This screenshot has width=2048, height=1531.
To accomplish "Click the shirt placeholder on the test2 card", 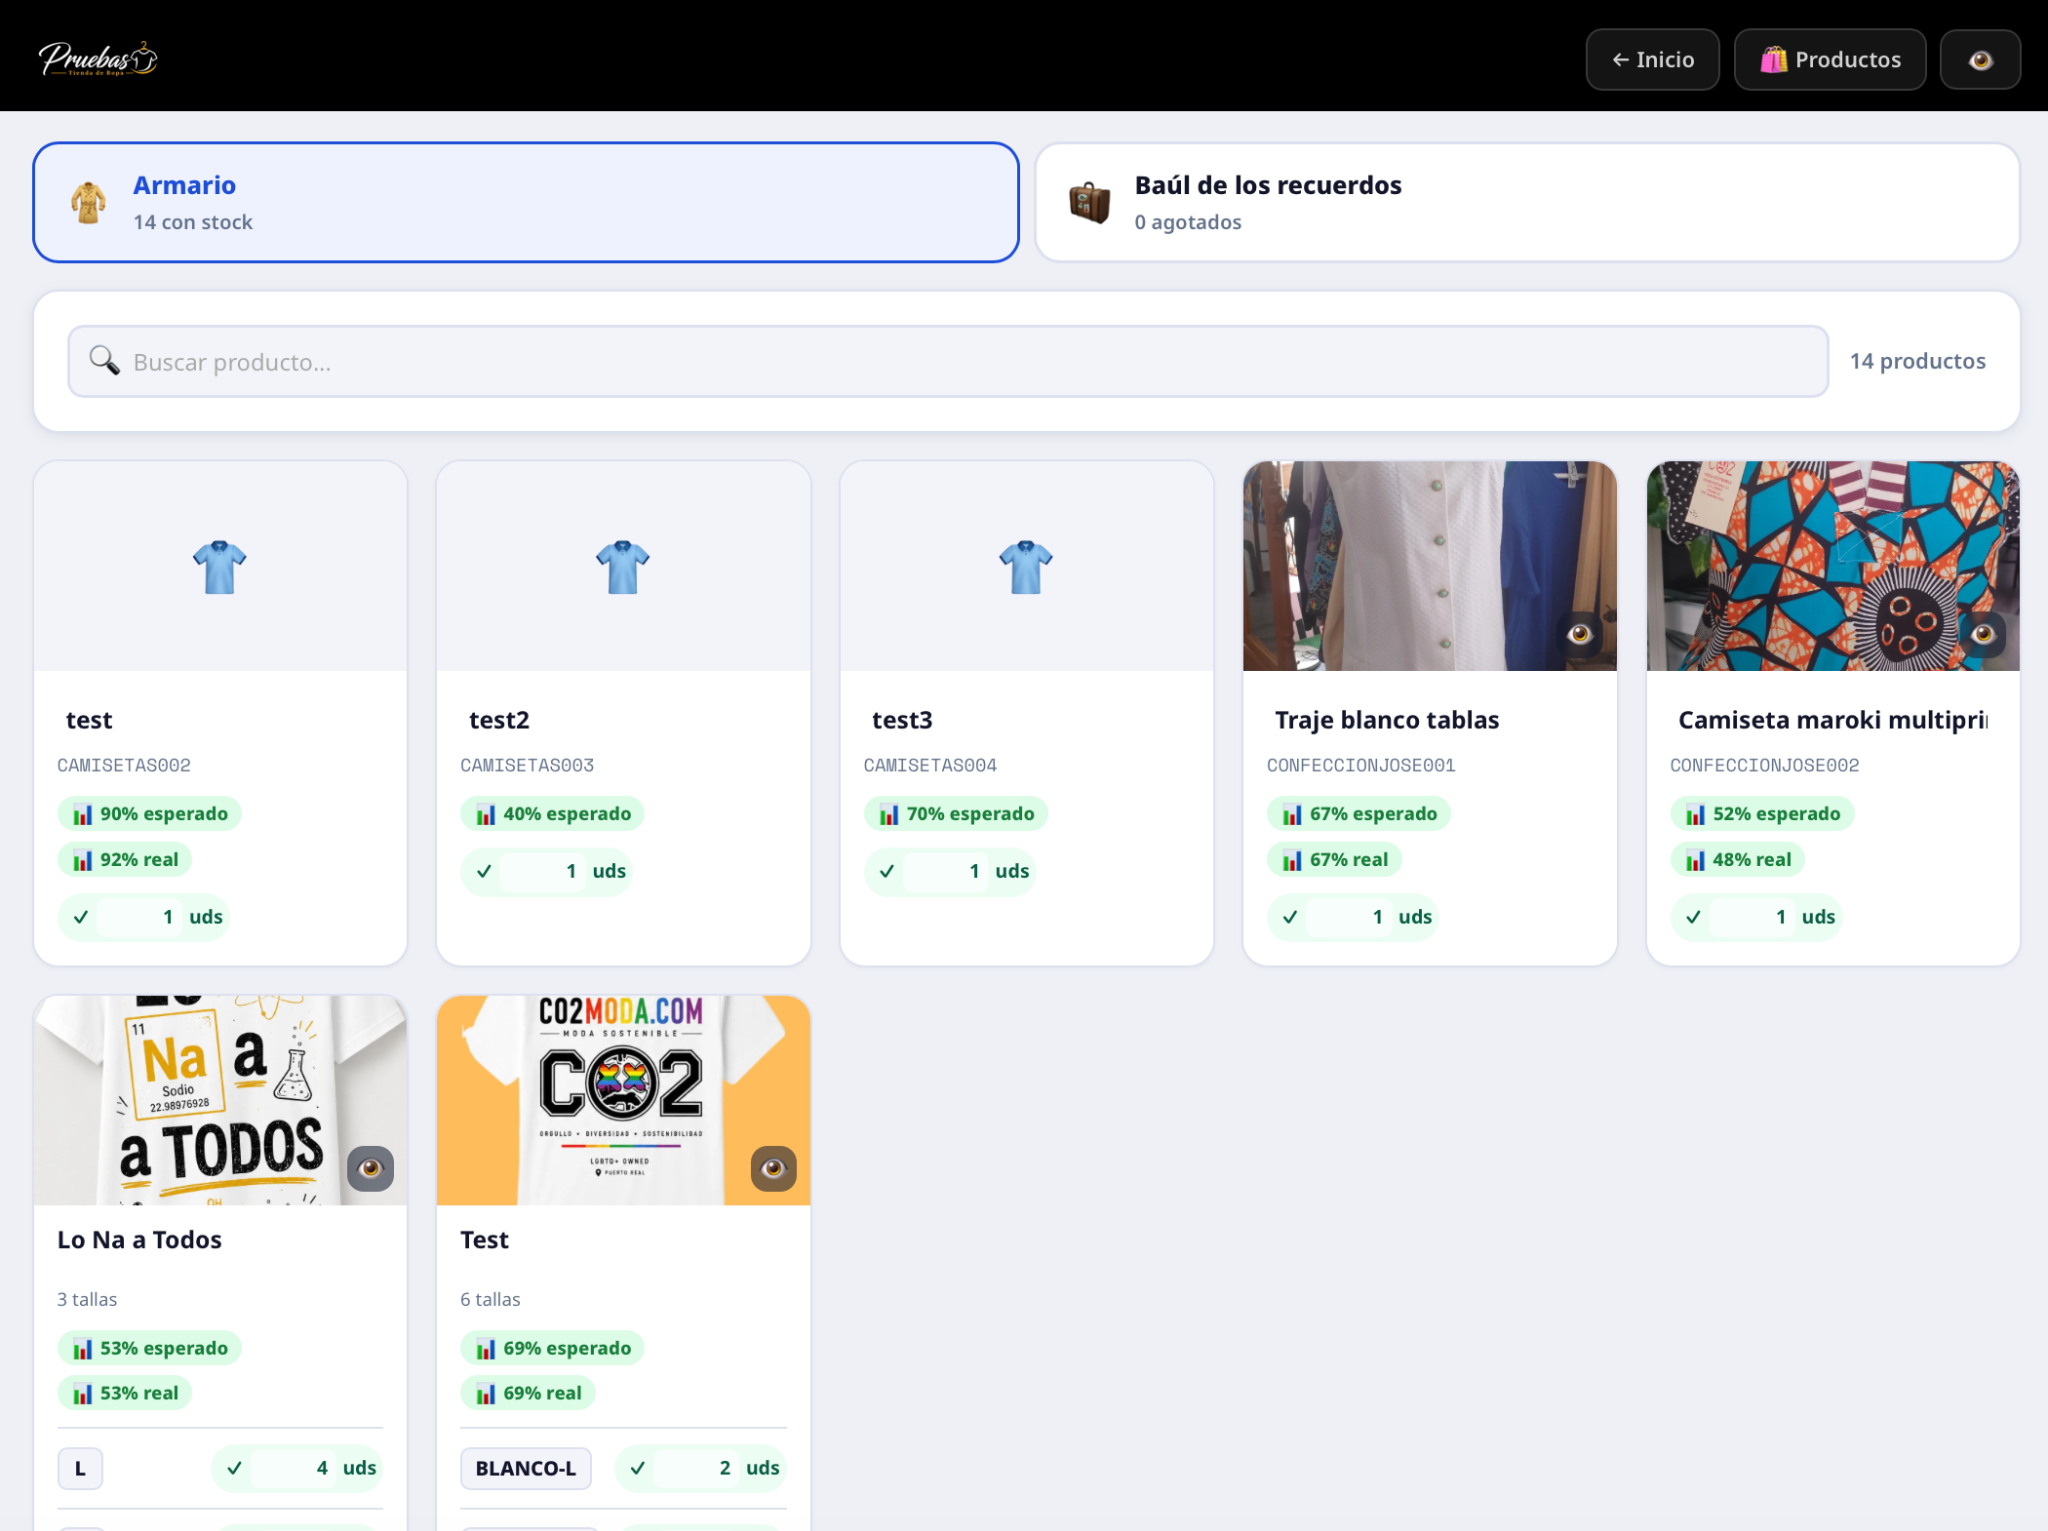I will point(623,566).
